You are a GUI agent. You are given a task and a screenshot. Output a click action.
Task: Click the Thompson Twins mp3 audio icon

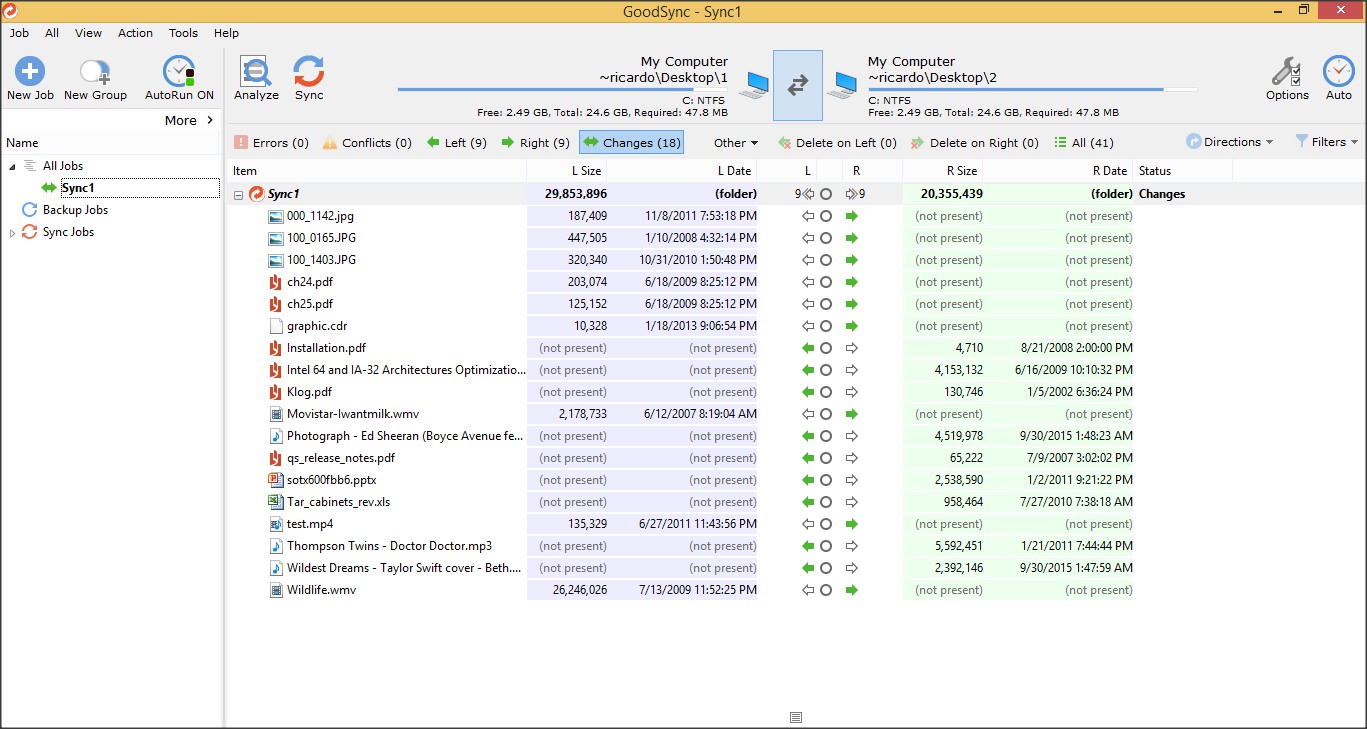(x=276, y=546)
